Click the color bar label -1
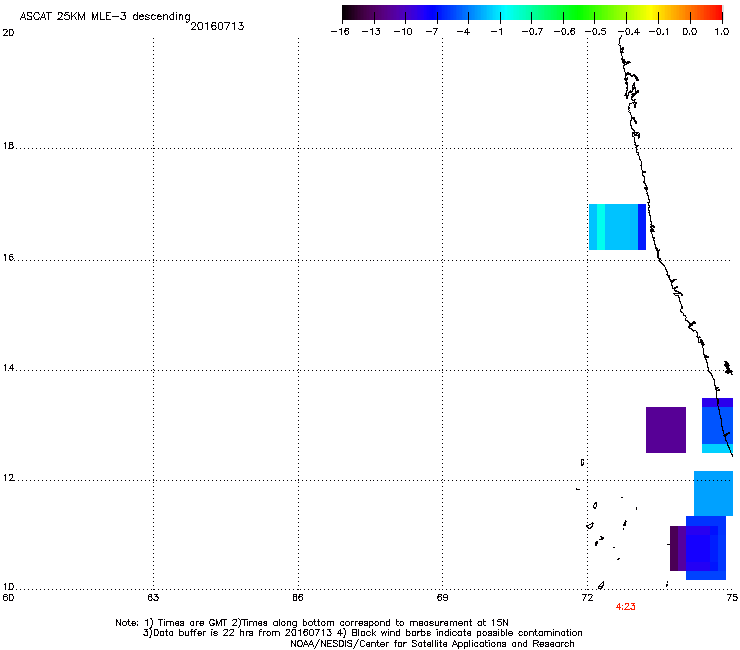 click(x=496, y=32)
